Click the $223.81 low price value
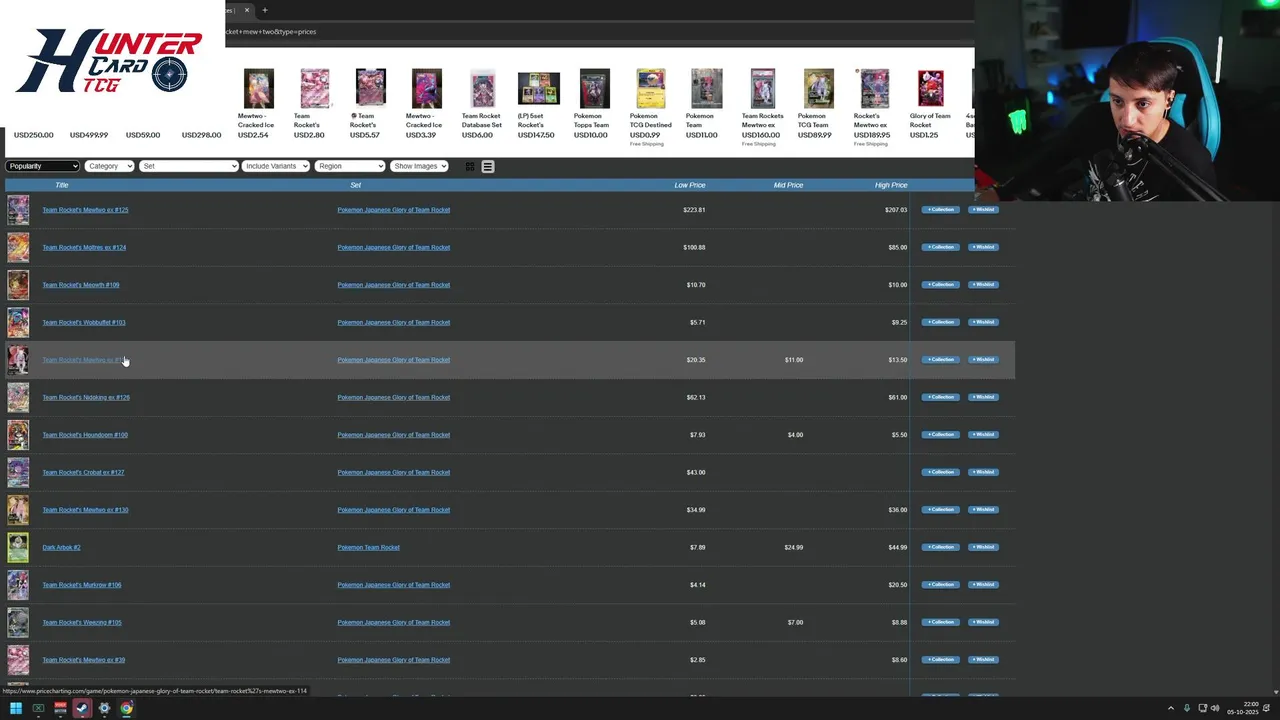Viewport: 1280px width, 720px height. pos(694,210)
